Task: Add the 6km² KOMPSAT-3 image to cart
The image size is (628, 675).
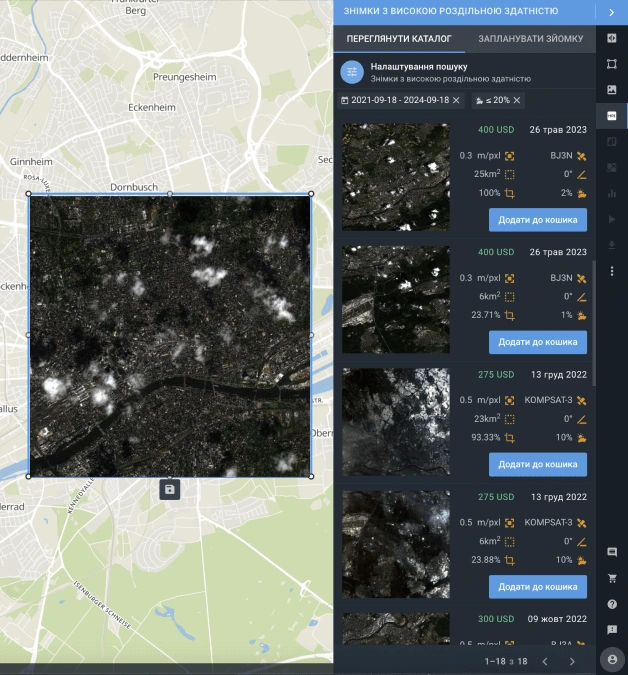Action: 538,587
